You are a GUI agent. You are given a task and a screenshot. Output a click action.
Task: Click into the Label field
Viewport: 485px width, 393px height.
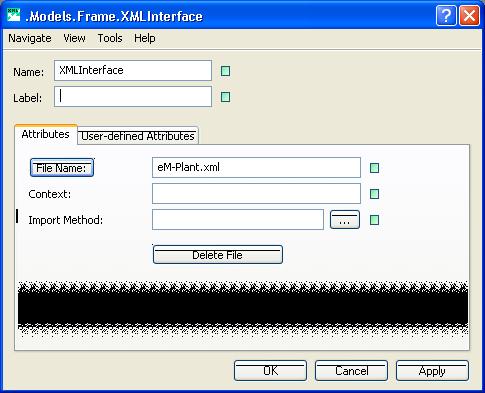(133, 97)
